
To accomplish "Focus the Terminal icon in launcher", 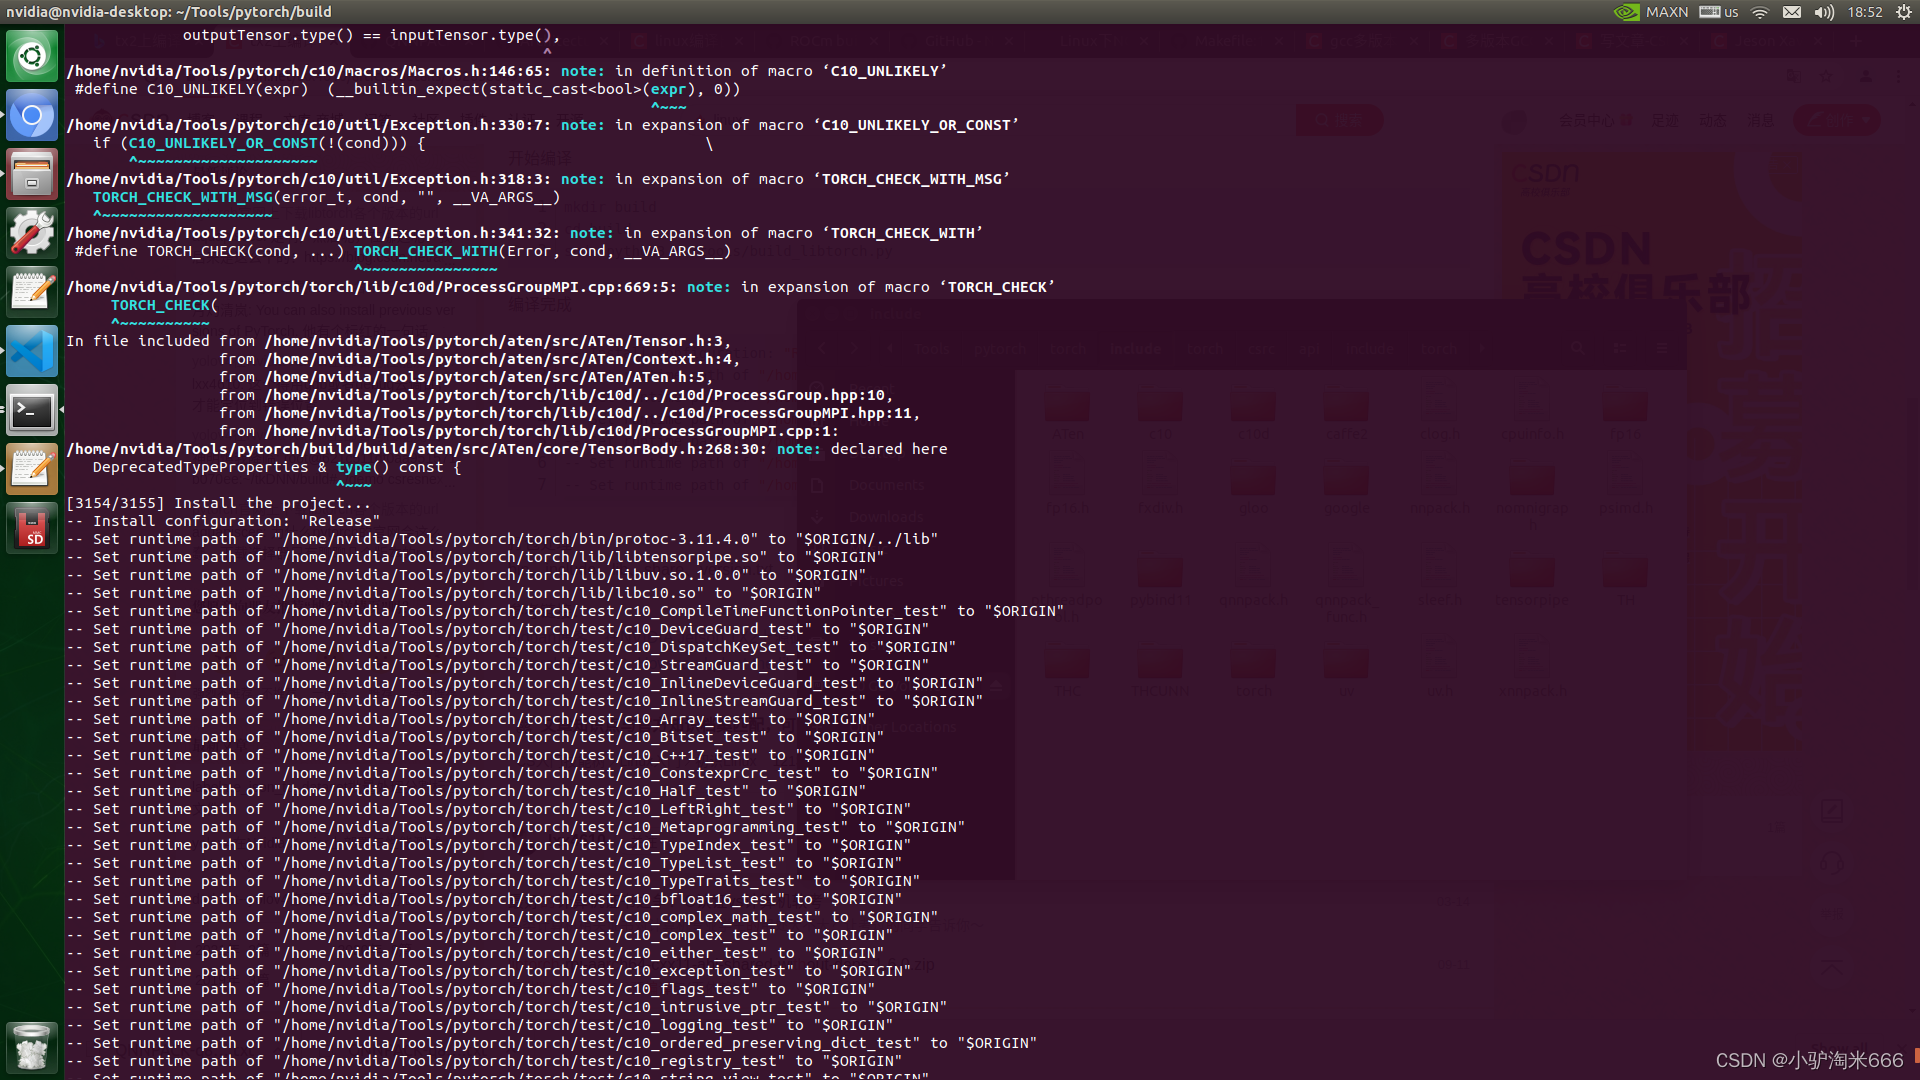I will point(32,410).
